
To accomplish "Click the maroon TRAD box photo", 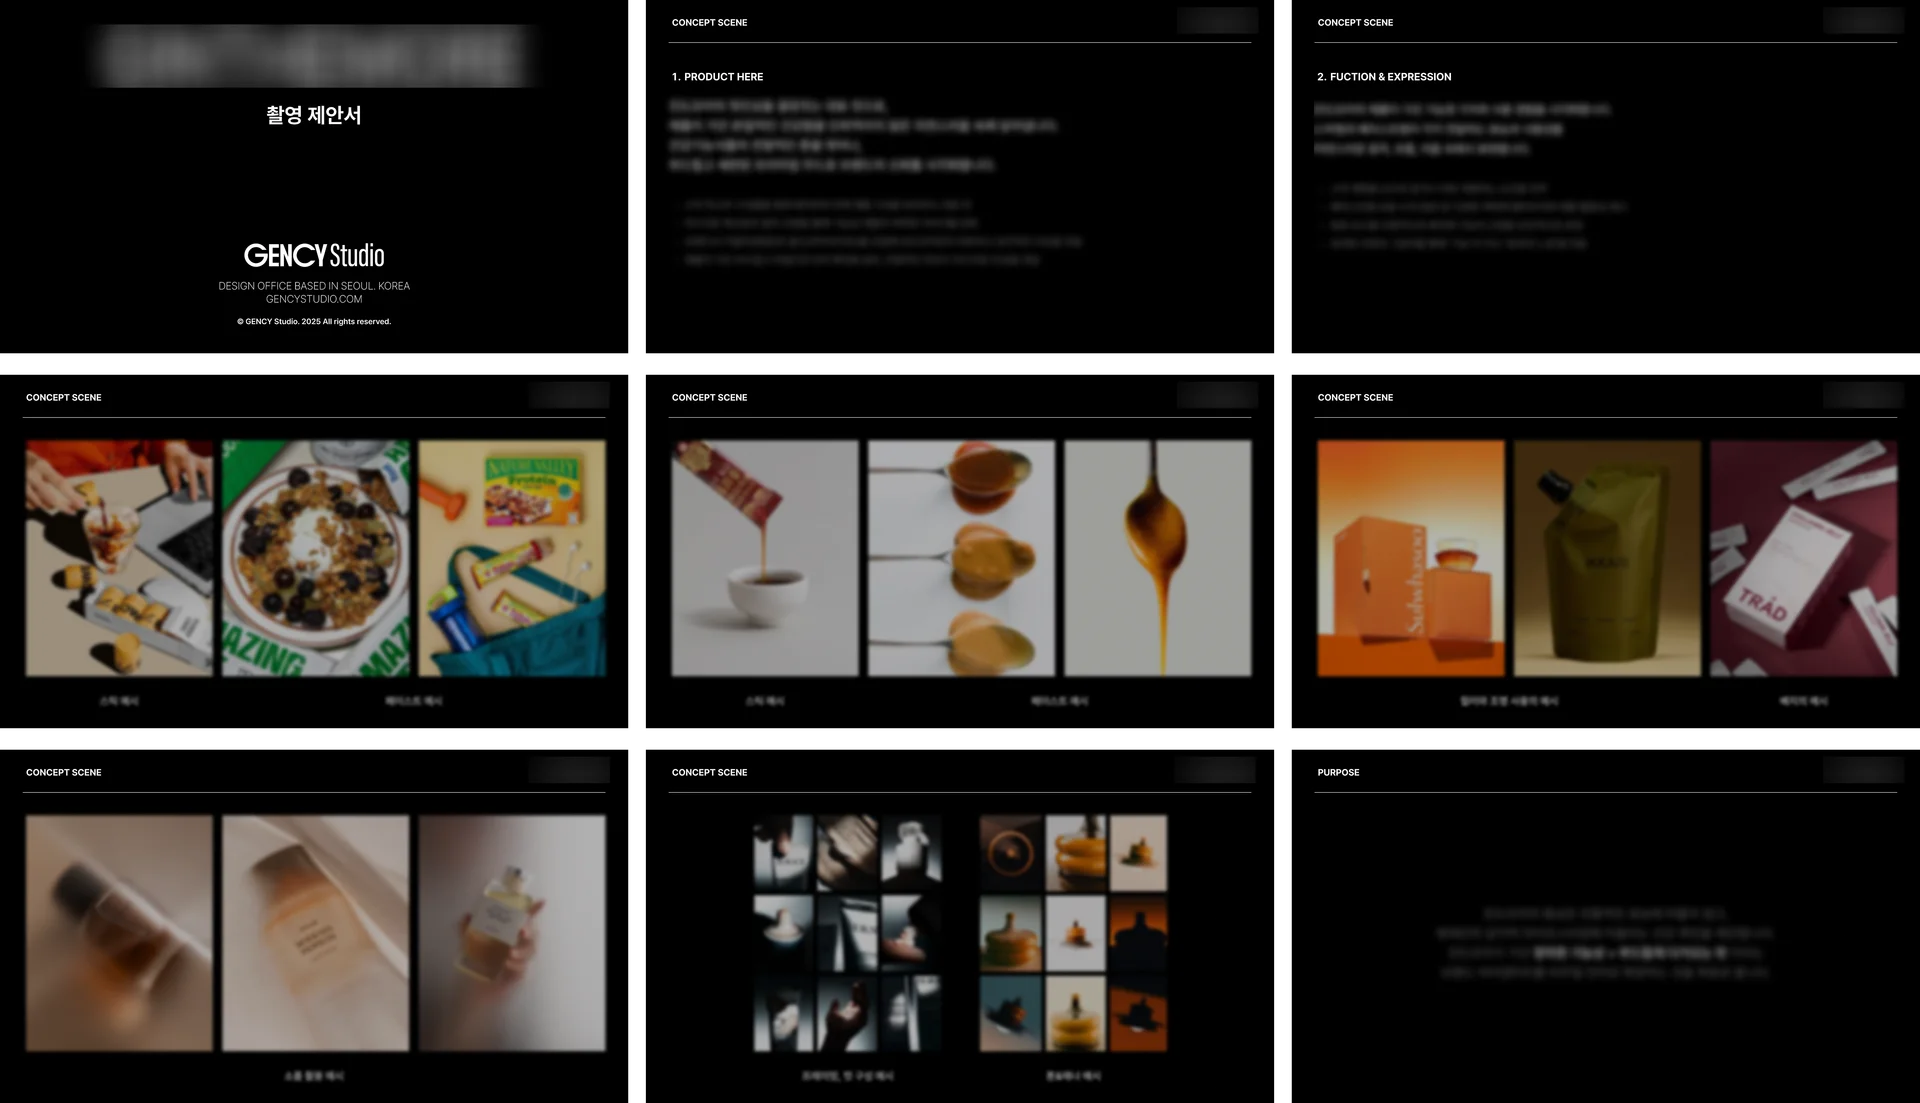I will (x=1803, y=558).
